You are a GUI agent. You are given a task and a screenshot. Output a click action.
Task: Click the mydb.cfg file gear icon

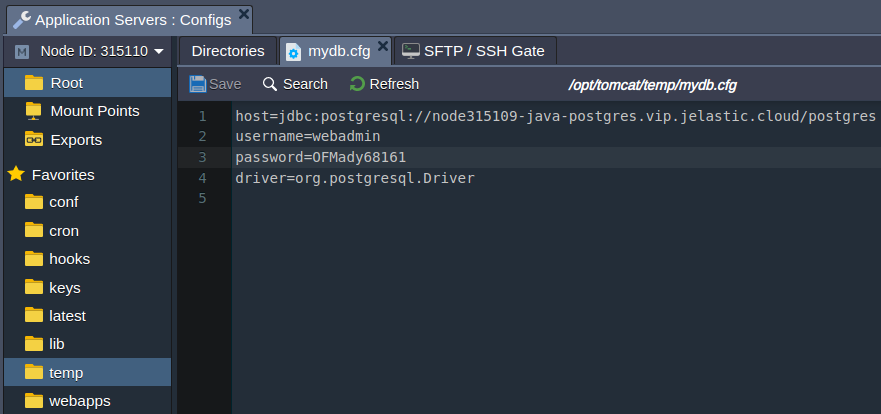click(x=293, y=52)
